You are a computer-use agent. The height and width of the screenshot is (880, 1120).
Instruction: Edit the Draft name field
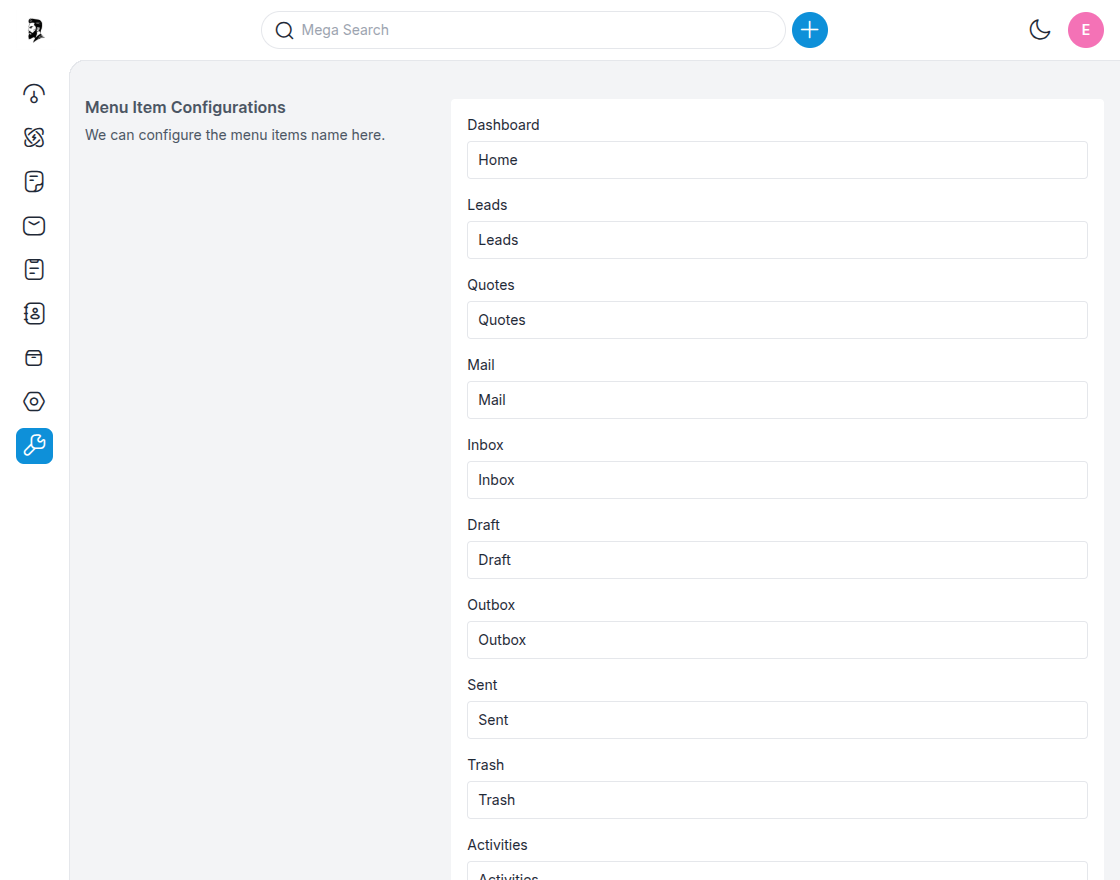click(776, 560)
